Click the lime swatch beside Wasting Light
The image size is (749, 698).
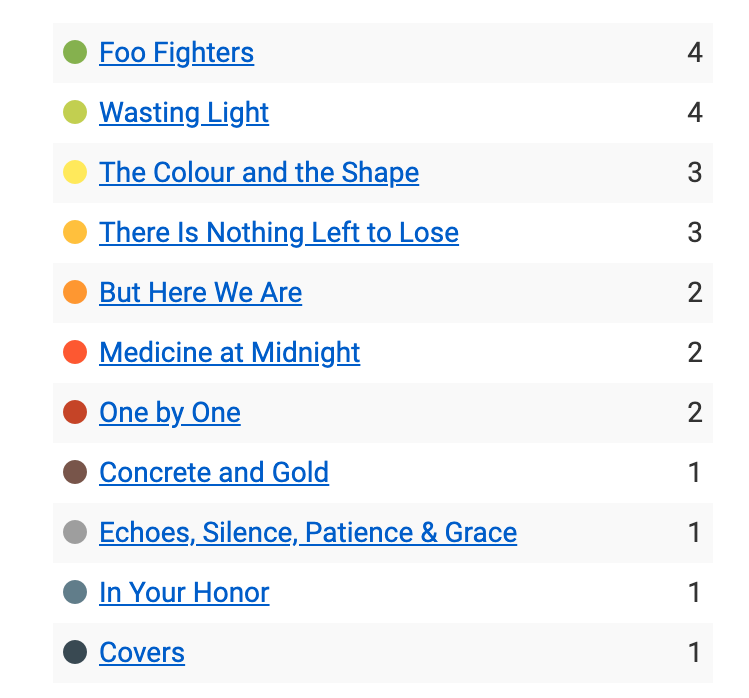point(75,112)
